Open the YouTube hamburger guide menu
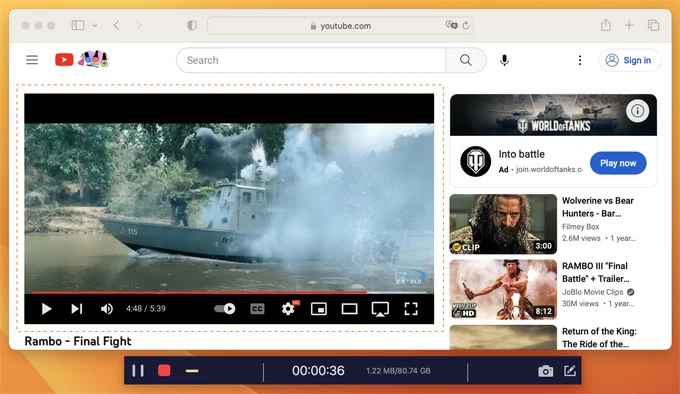 32,60
